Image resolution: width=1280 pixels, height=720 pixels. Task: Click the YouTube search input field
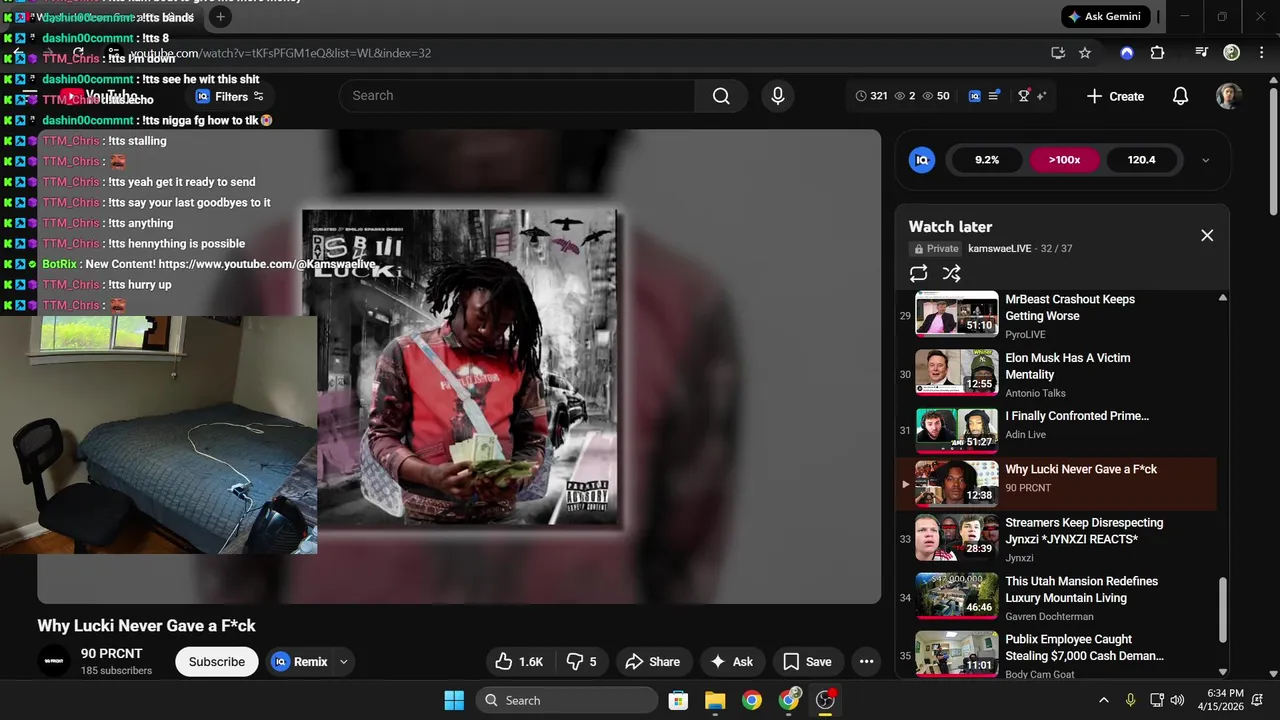[x=517, y=96]
